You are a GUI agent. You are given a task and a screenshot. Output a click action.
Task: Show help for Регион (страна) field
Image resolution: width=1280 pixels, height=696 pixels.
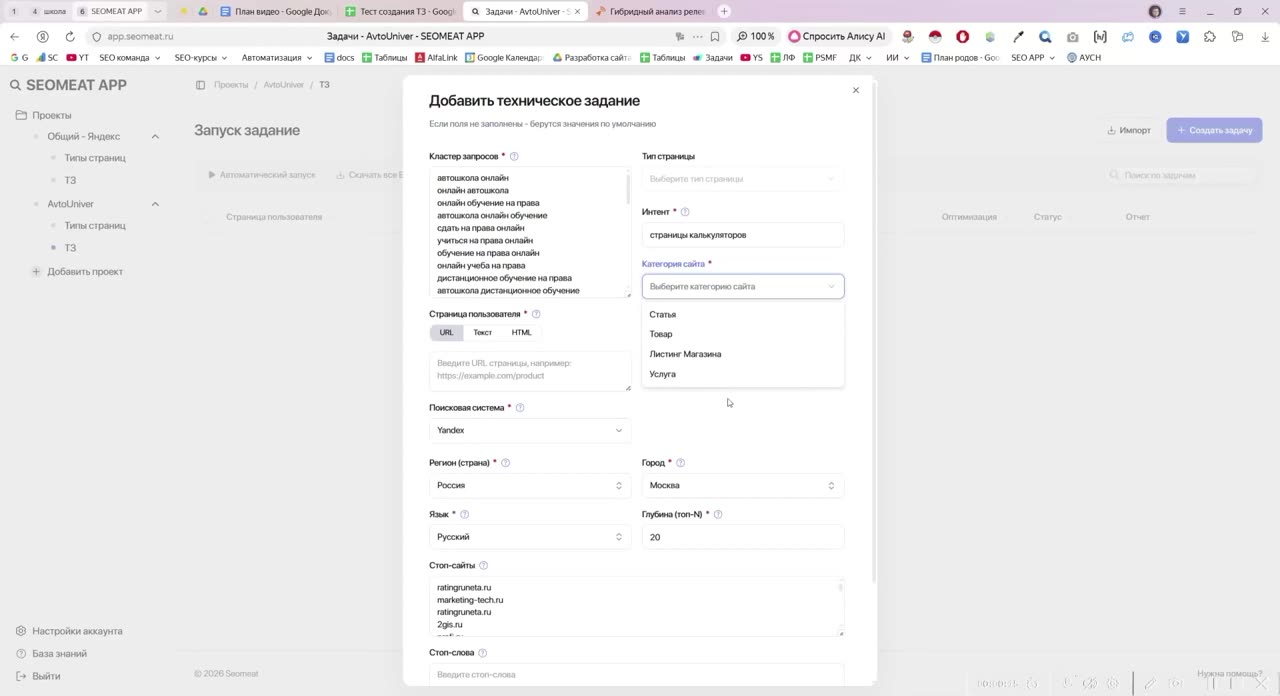tap(505, 463)
